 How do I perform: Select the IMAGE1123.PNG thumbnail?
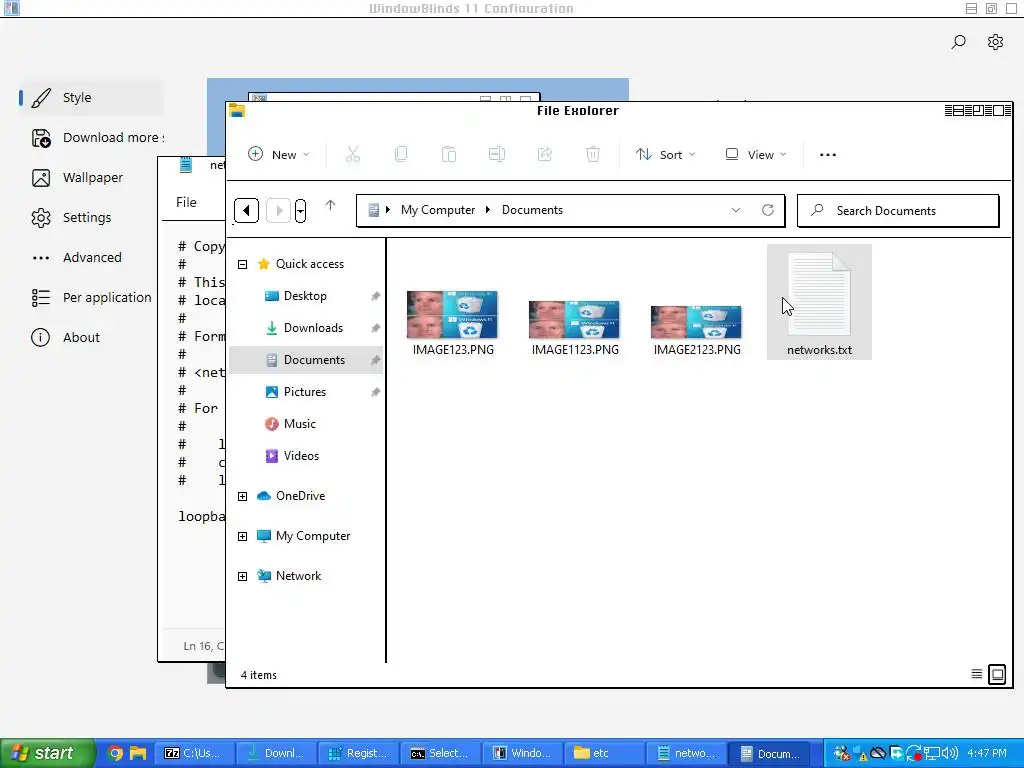(x=575, y=320)
